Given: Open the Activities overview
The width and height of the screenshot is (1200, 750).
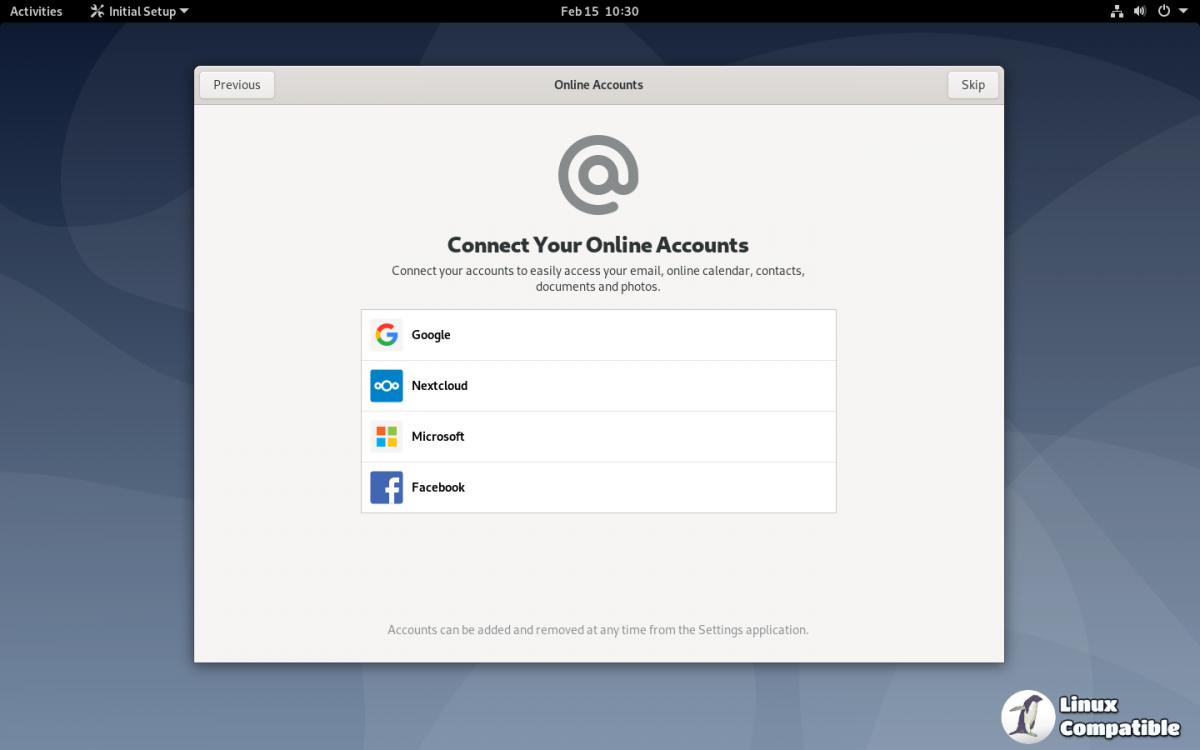Looking at the screenshot, I should [36, 11].
